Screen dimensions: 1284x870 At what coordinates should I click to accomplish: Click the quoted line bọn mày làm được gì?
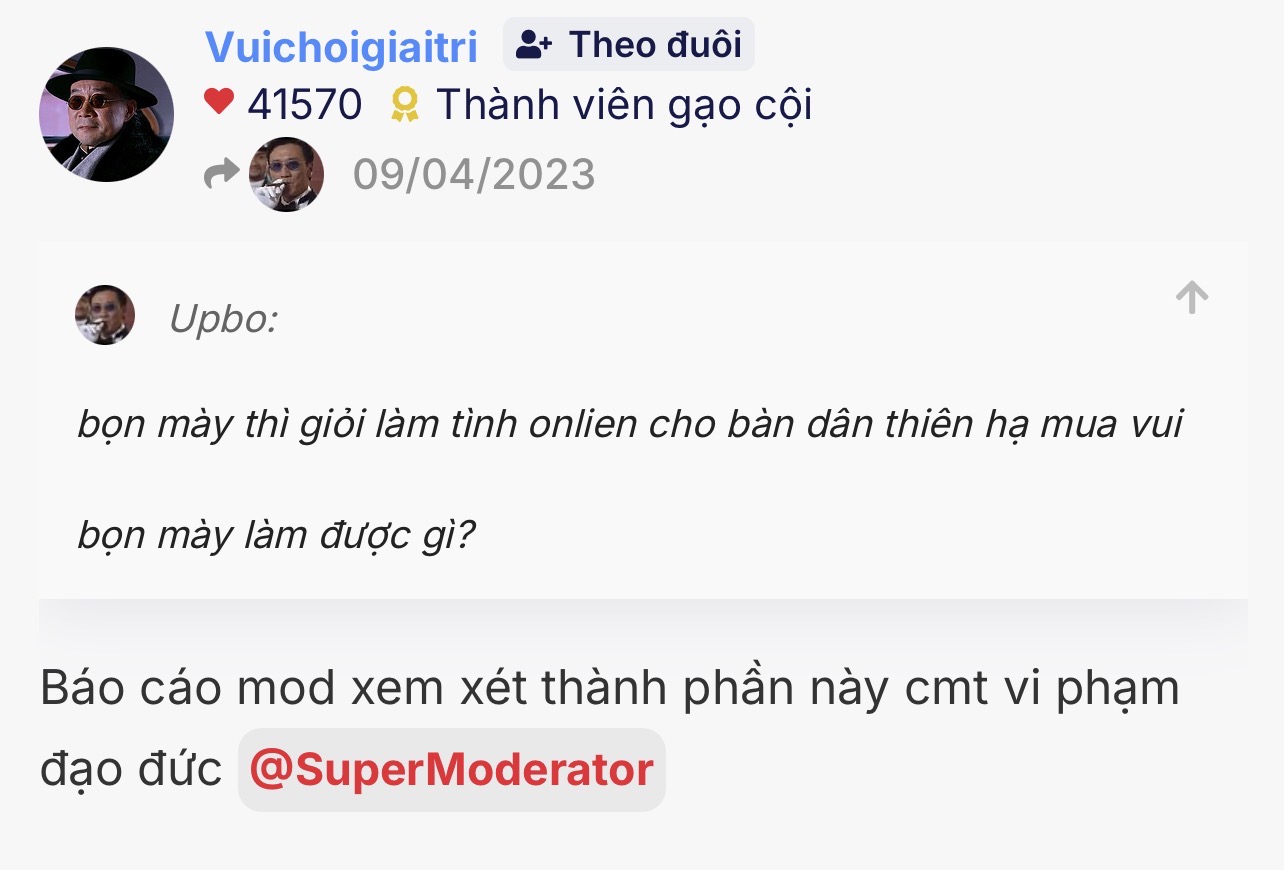click(x=276, y=537)
